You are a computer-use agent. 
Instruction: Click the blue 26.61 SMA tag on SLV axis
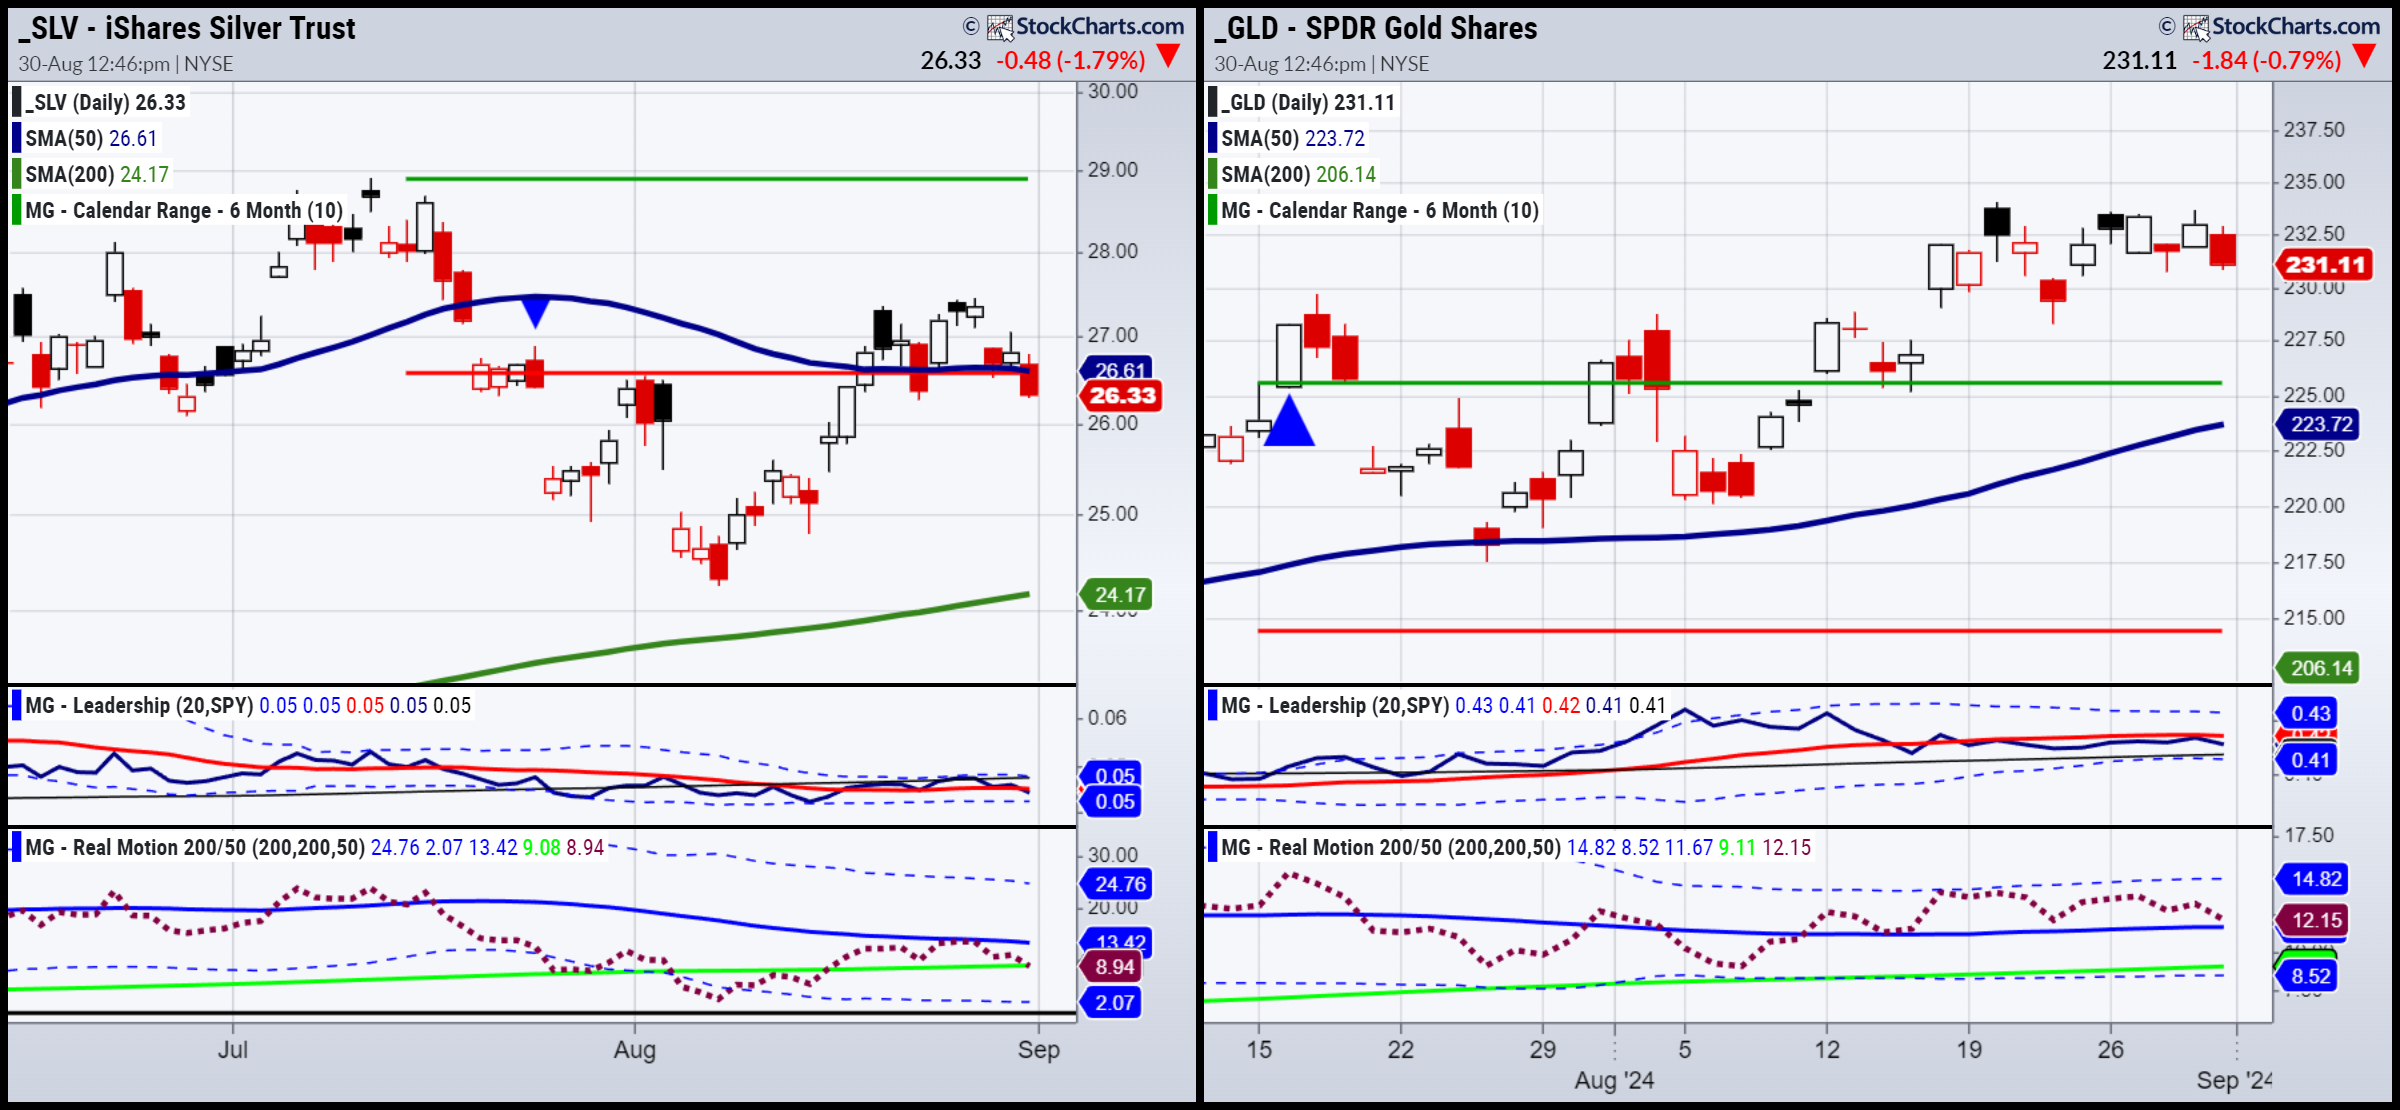(x=1118, y=369)
